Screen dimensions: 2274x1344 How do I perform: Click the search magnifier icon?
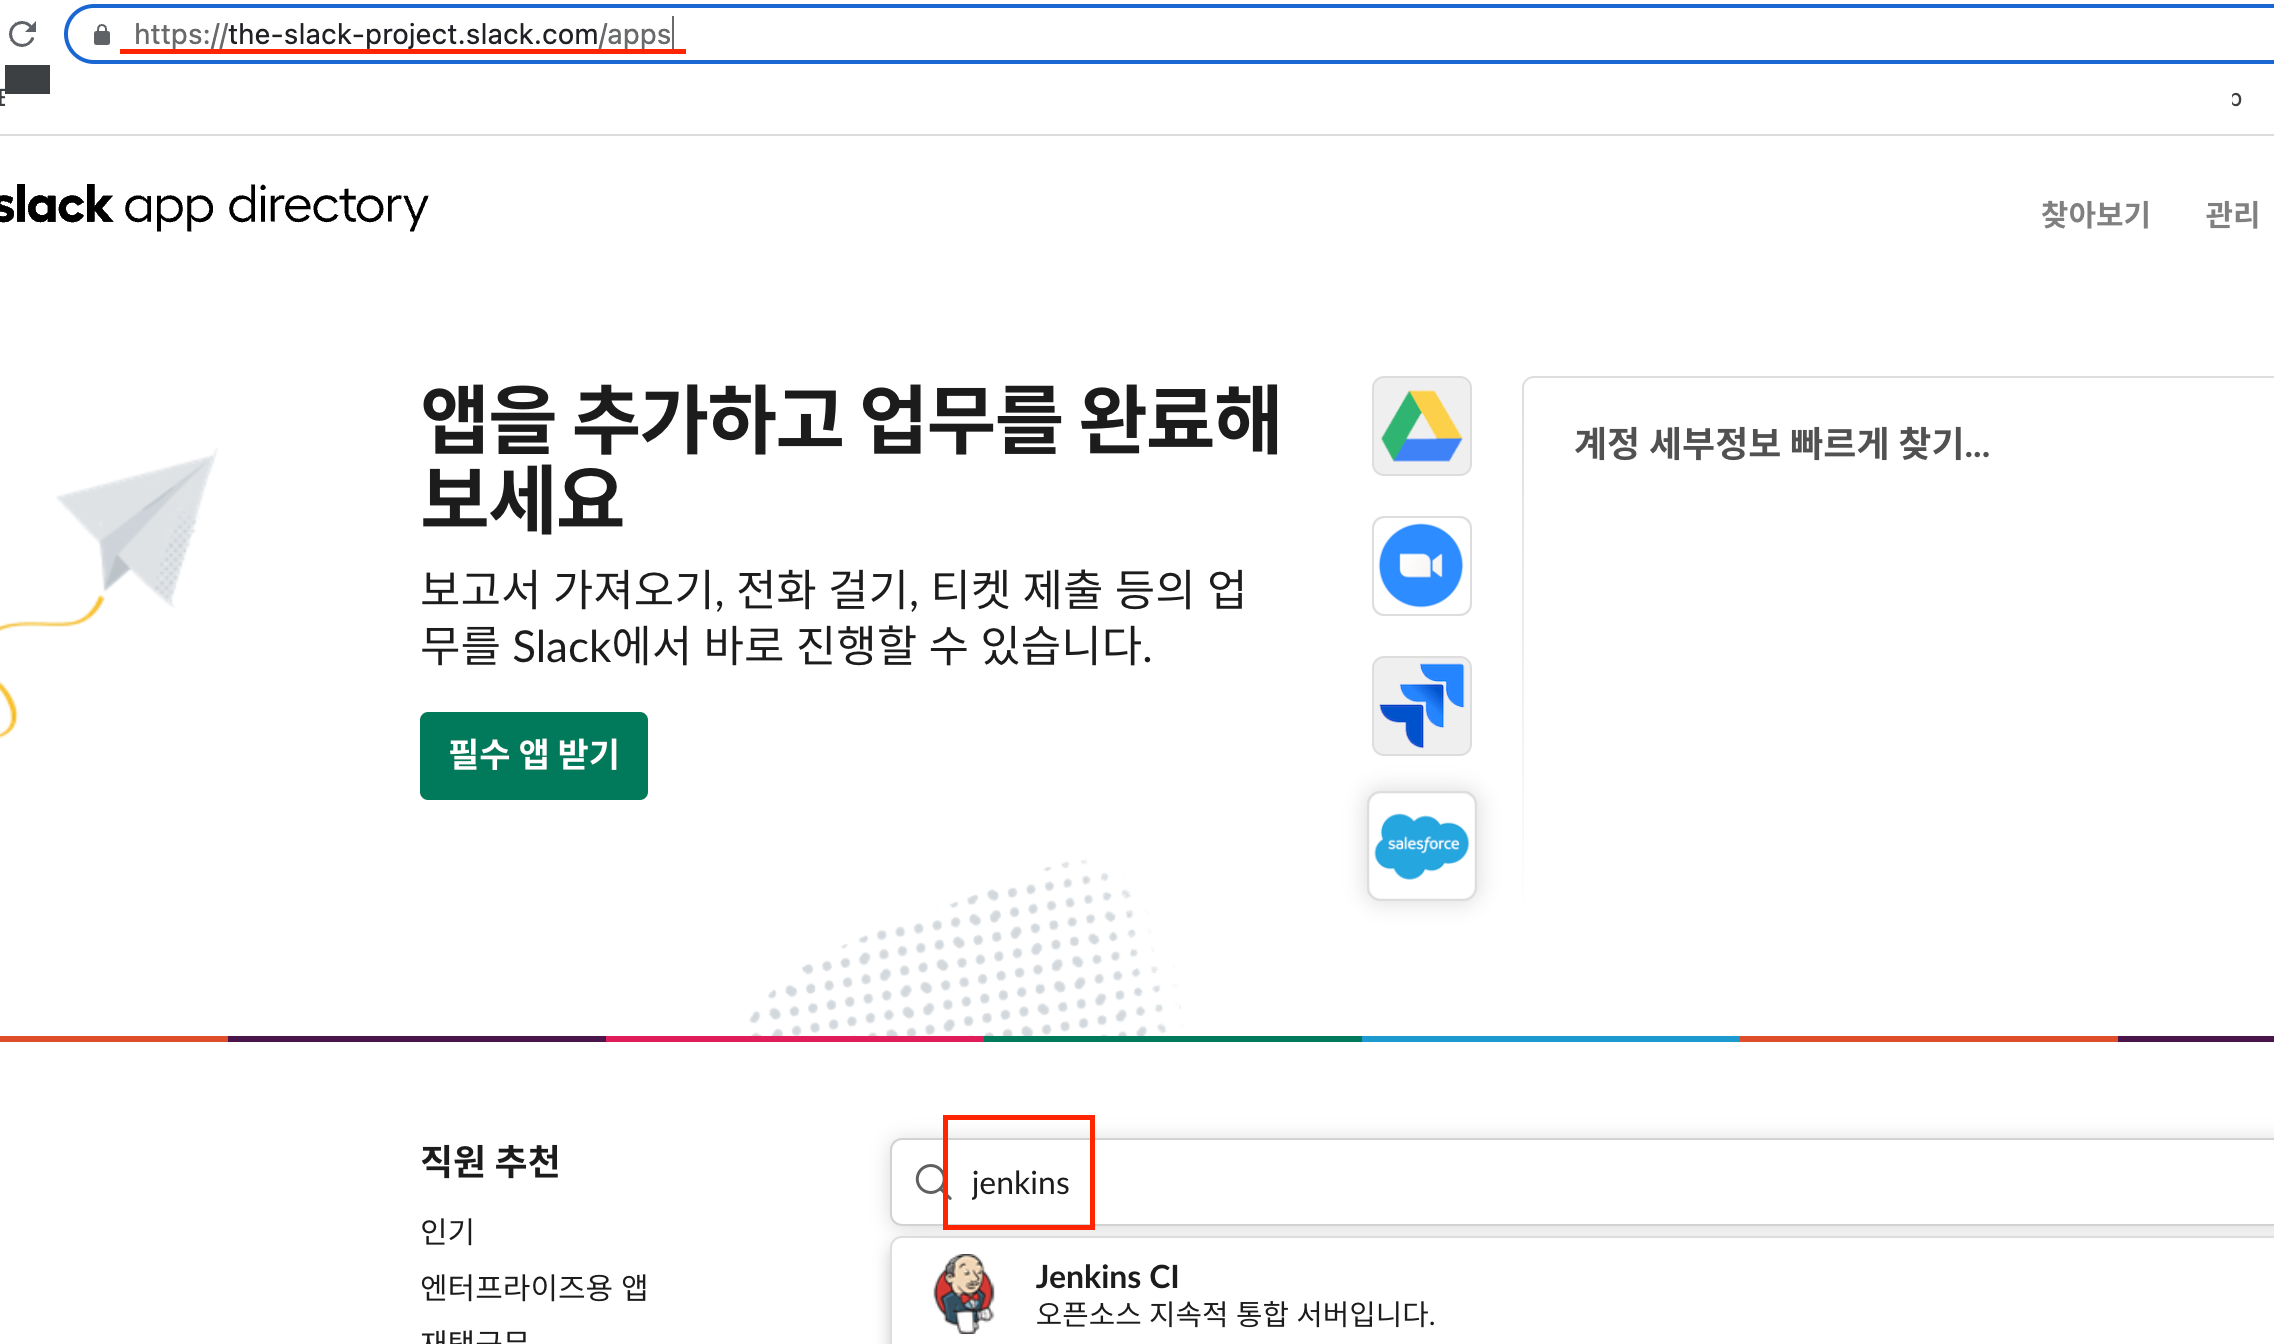pyautogui.click(x=931, y=1181)
